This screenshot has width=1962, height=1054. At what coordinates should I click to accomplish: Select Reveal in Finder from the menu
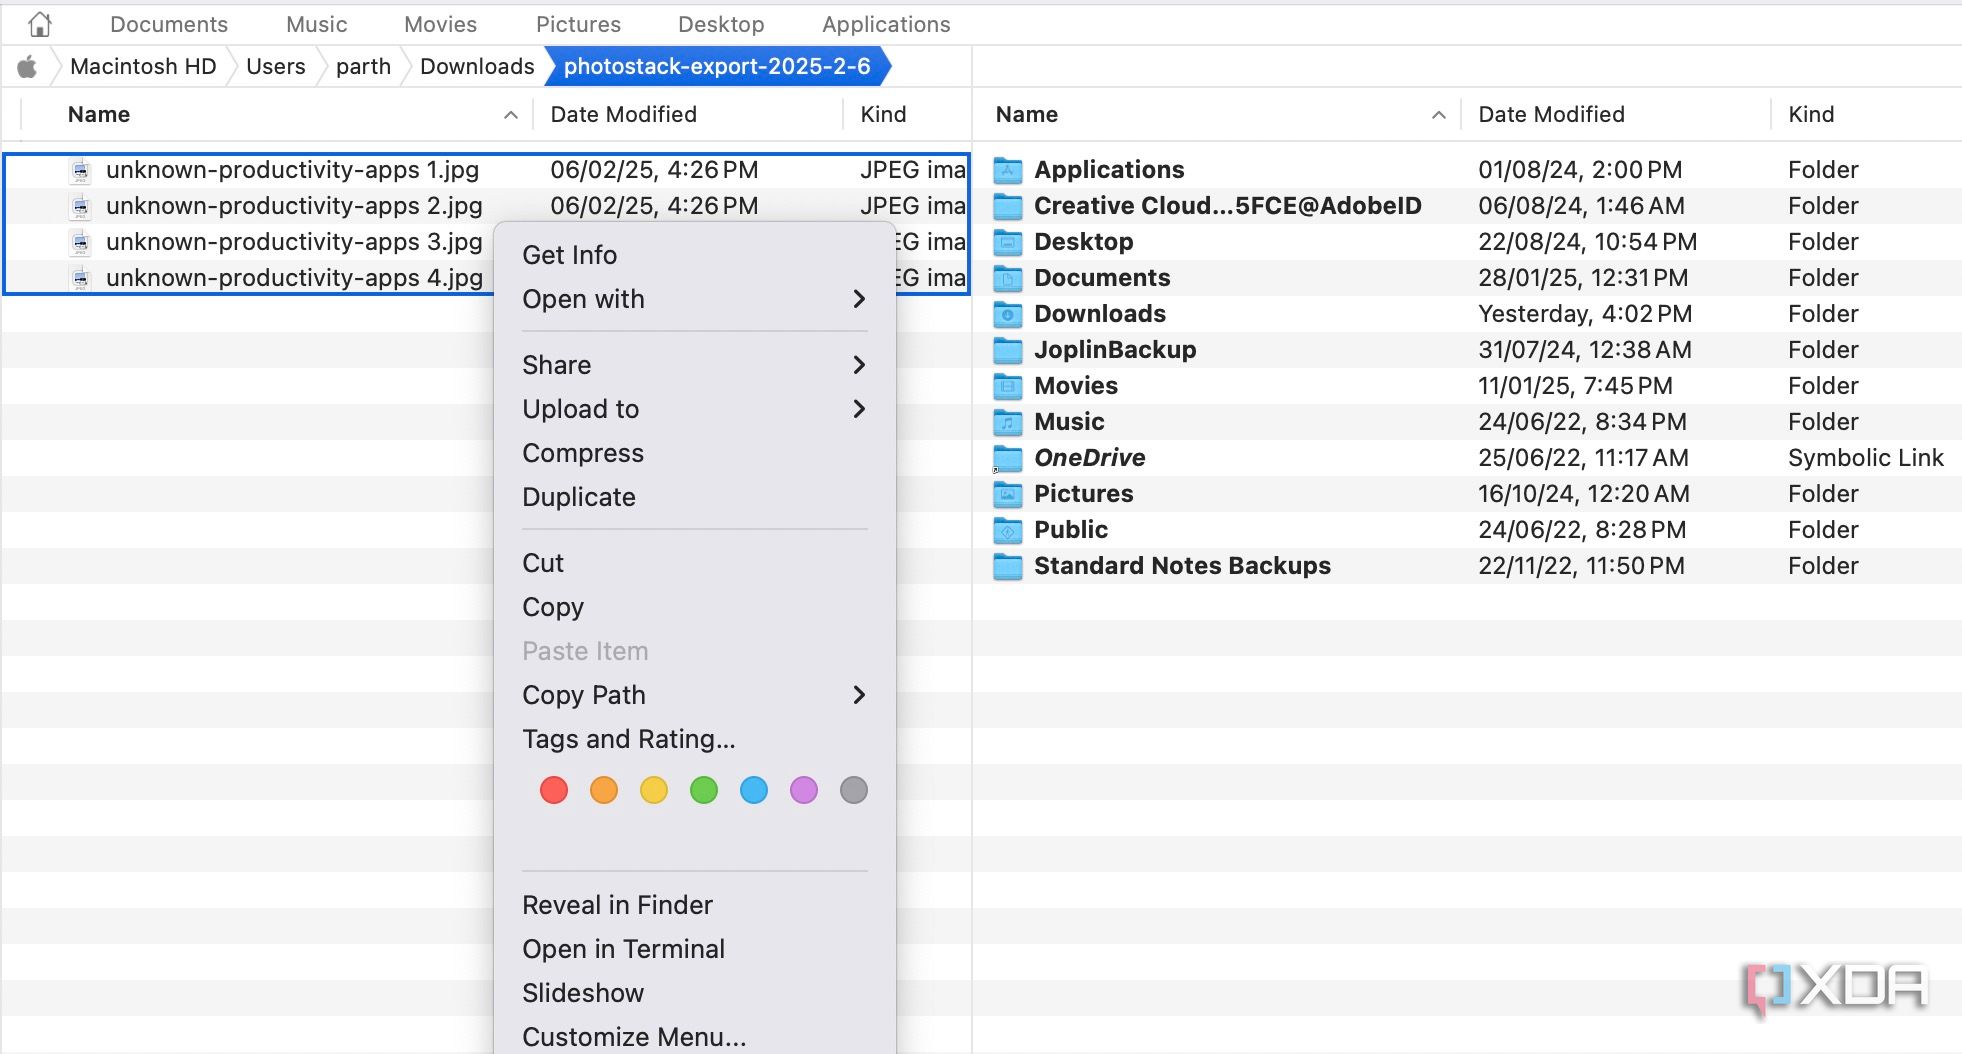point(617,904)
